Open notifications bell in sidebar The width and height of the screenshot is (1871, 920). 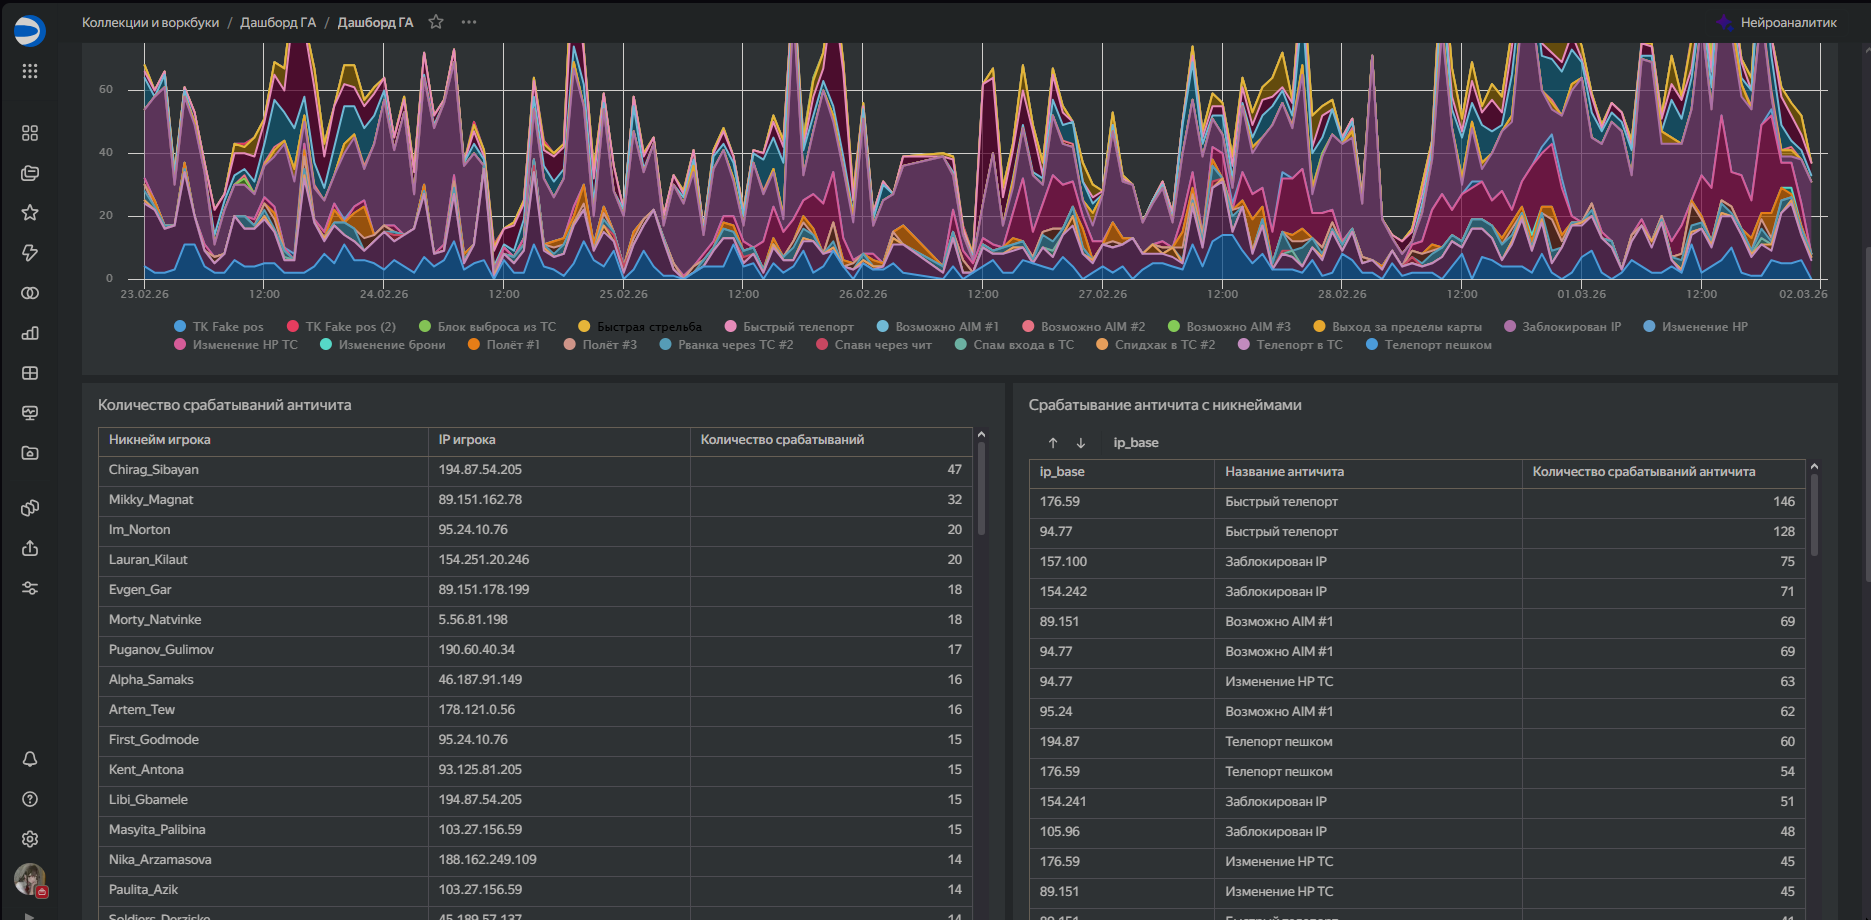click(x=30, y=759)
